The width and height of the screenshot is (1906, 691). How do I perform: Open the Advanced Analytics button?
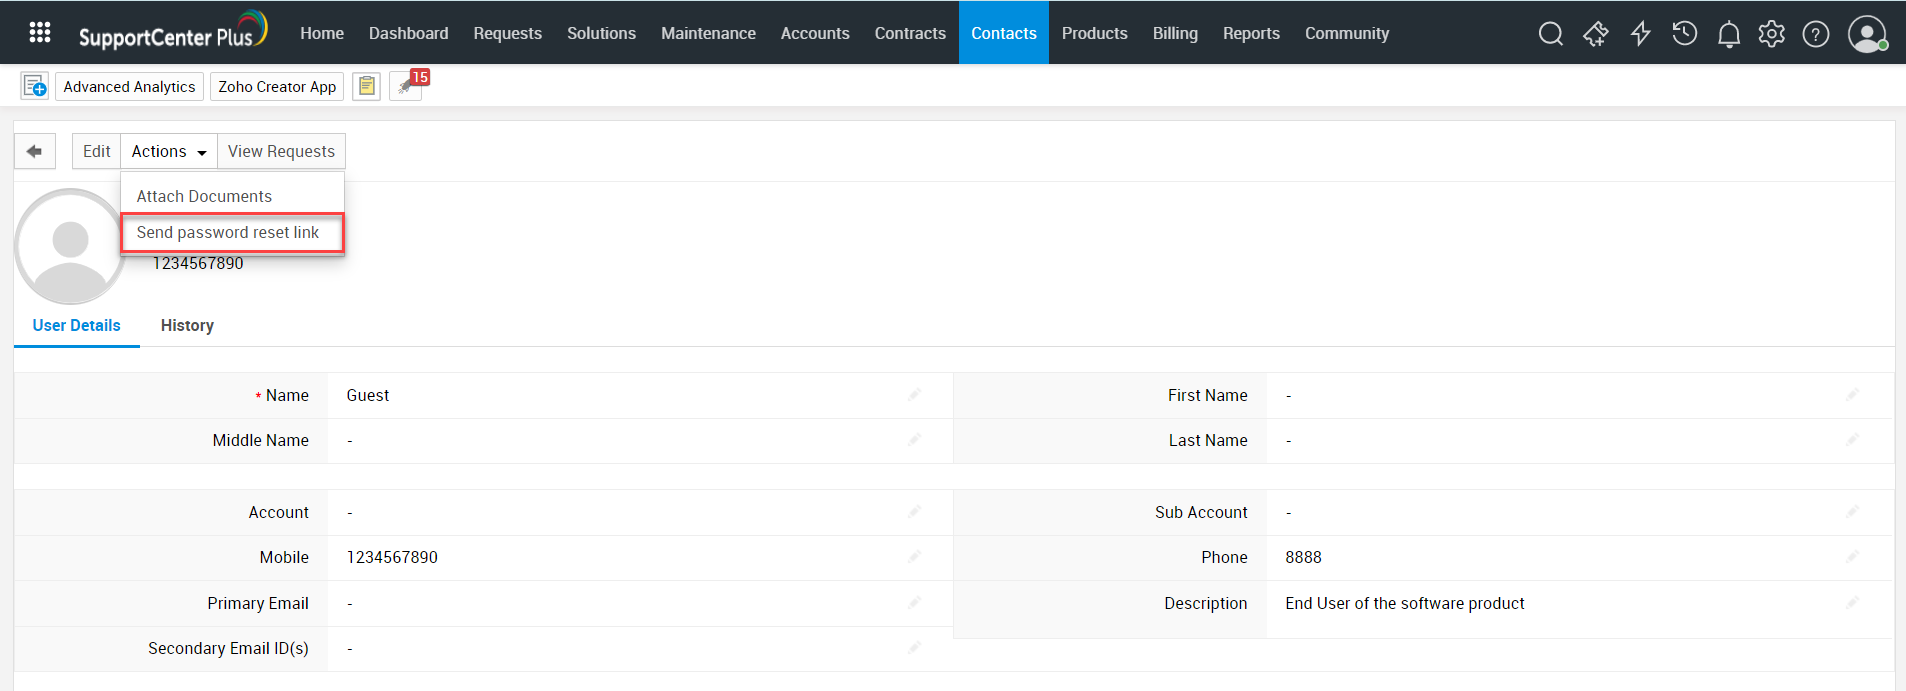pos(129,87)
